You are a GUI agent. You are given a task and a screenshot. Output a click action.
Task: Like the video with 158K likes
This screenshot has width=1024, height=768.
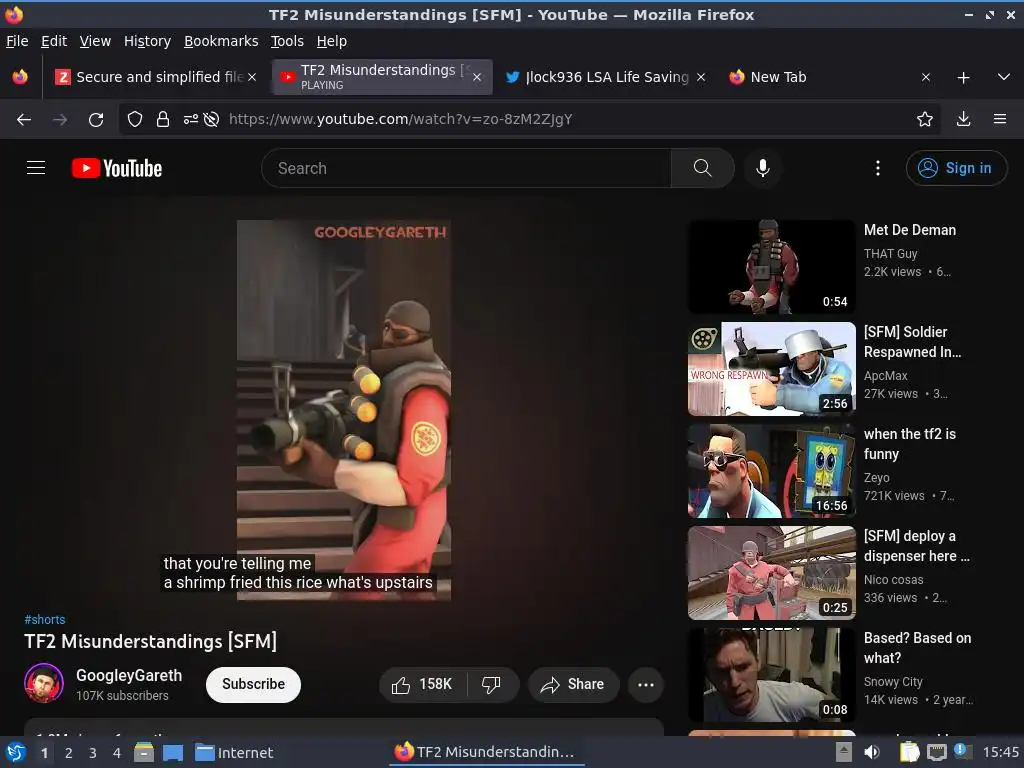click(x=422, y=684)
